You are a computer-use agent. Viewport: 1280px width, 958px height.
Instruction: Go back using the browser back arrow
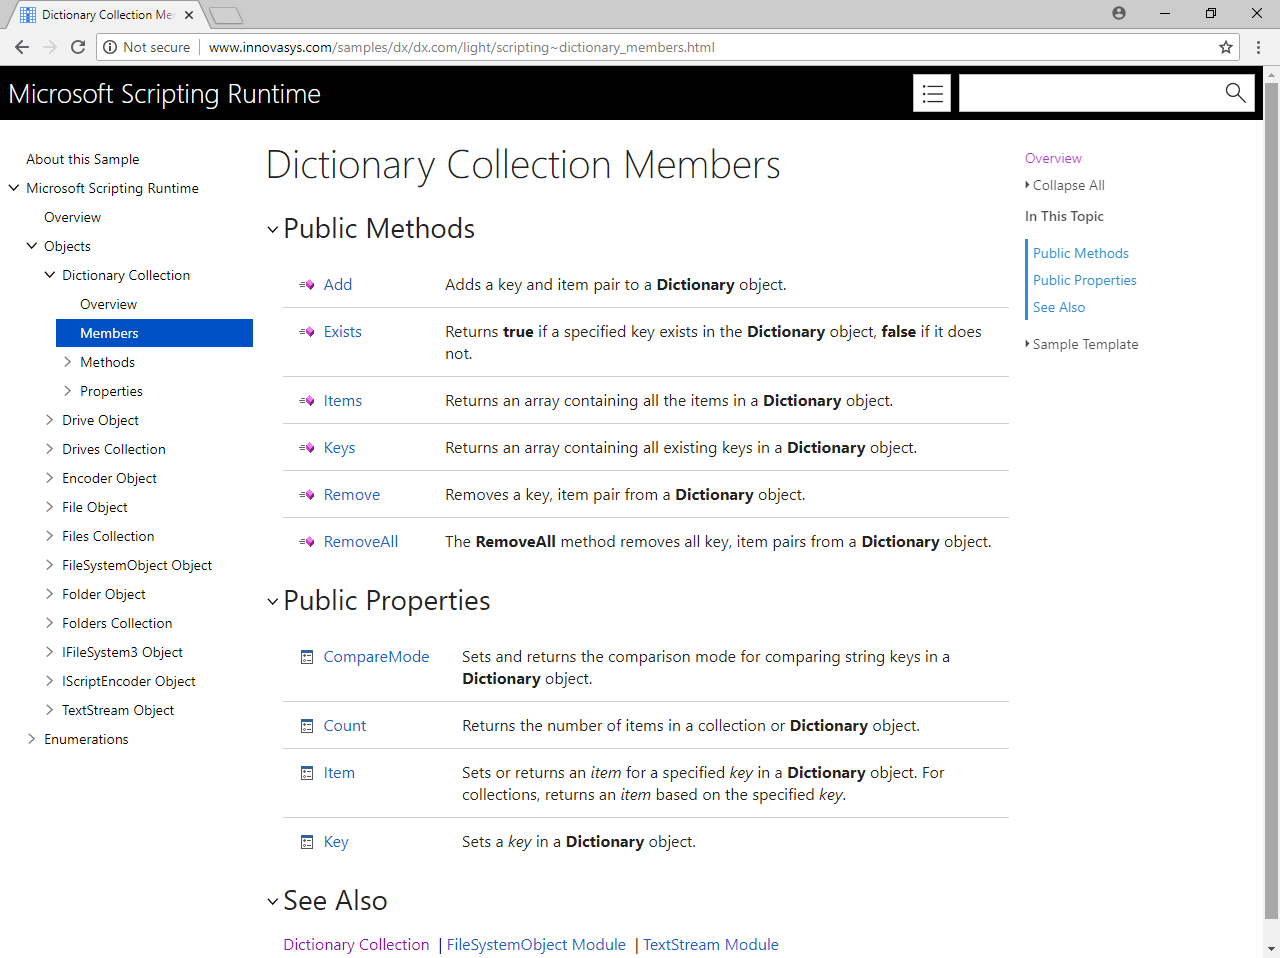click(x=22, y=47)
